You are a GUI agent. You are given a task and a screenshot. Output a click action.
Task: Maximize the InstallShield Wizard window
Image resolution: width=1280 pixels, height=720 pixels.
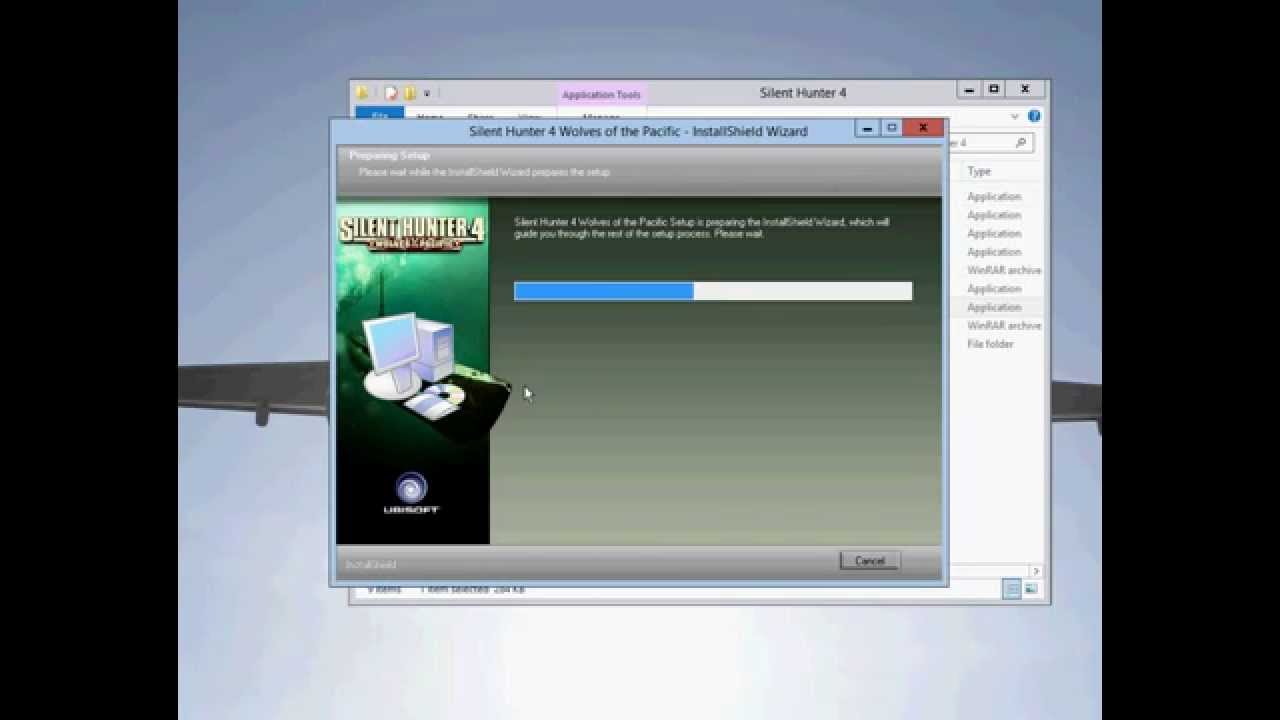coord(891,128)
